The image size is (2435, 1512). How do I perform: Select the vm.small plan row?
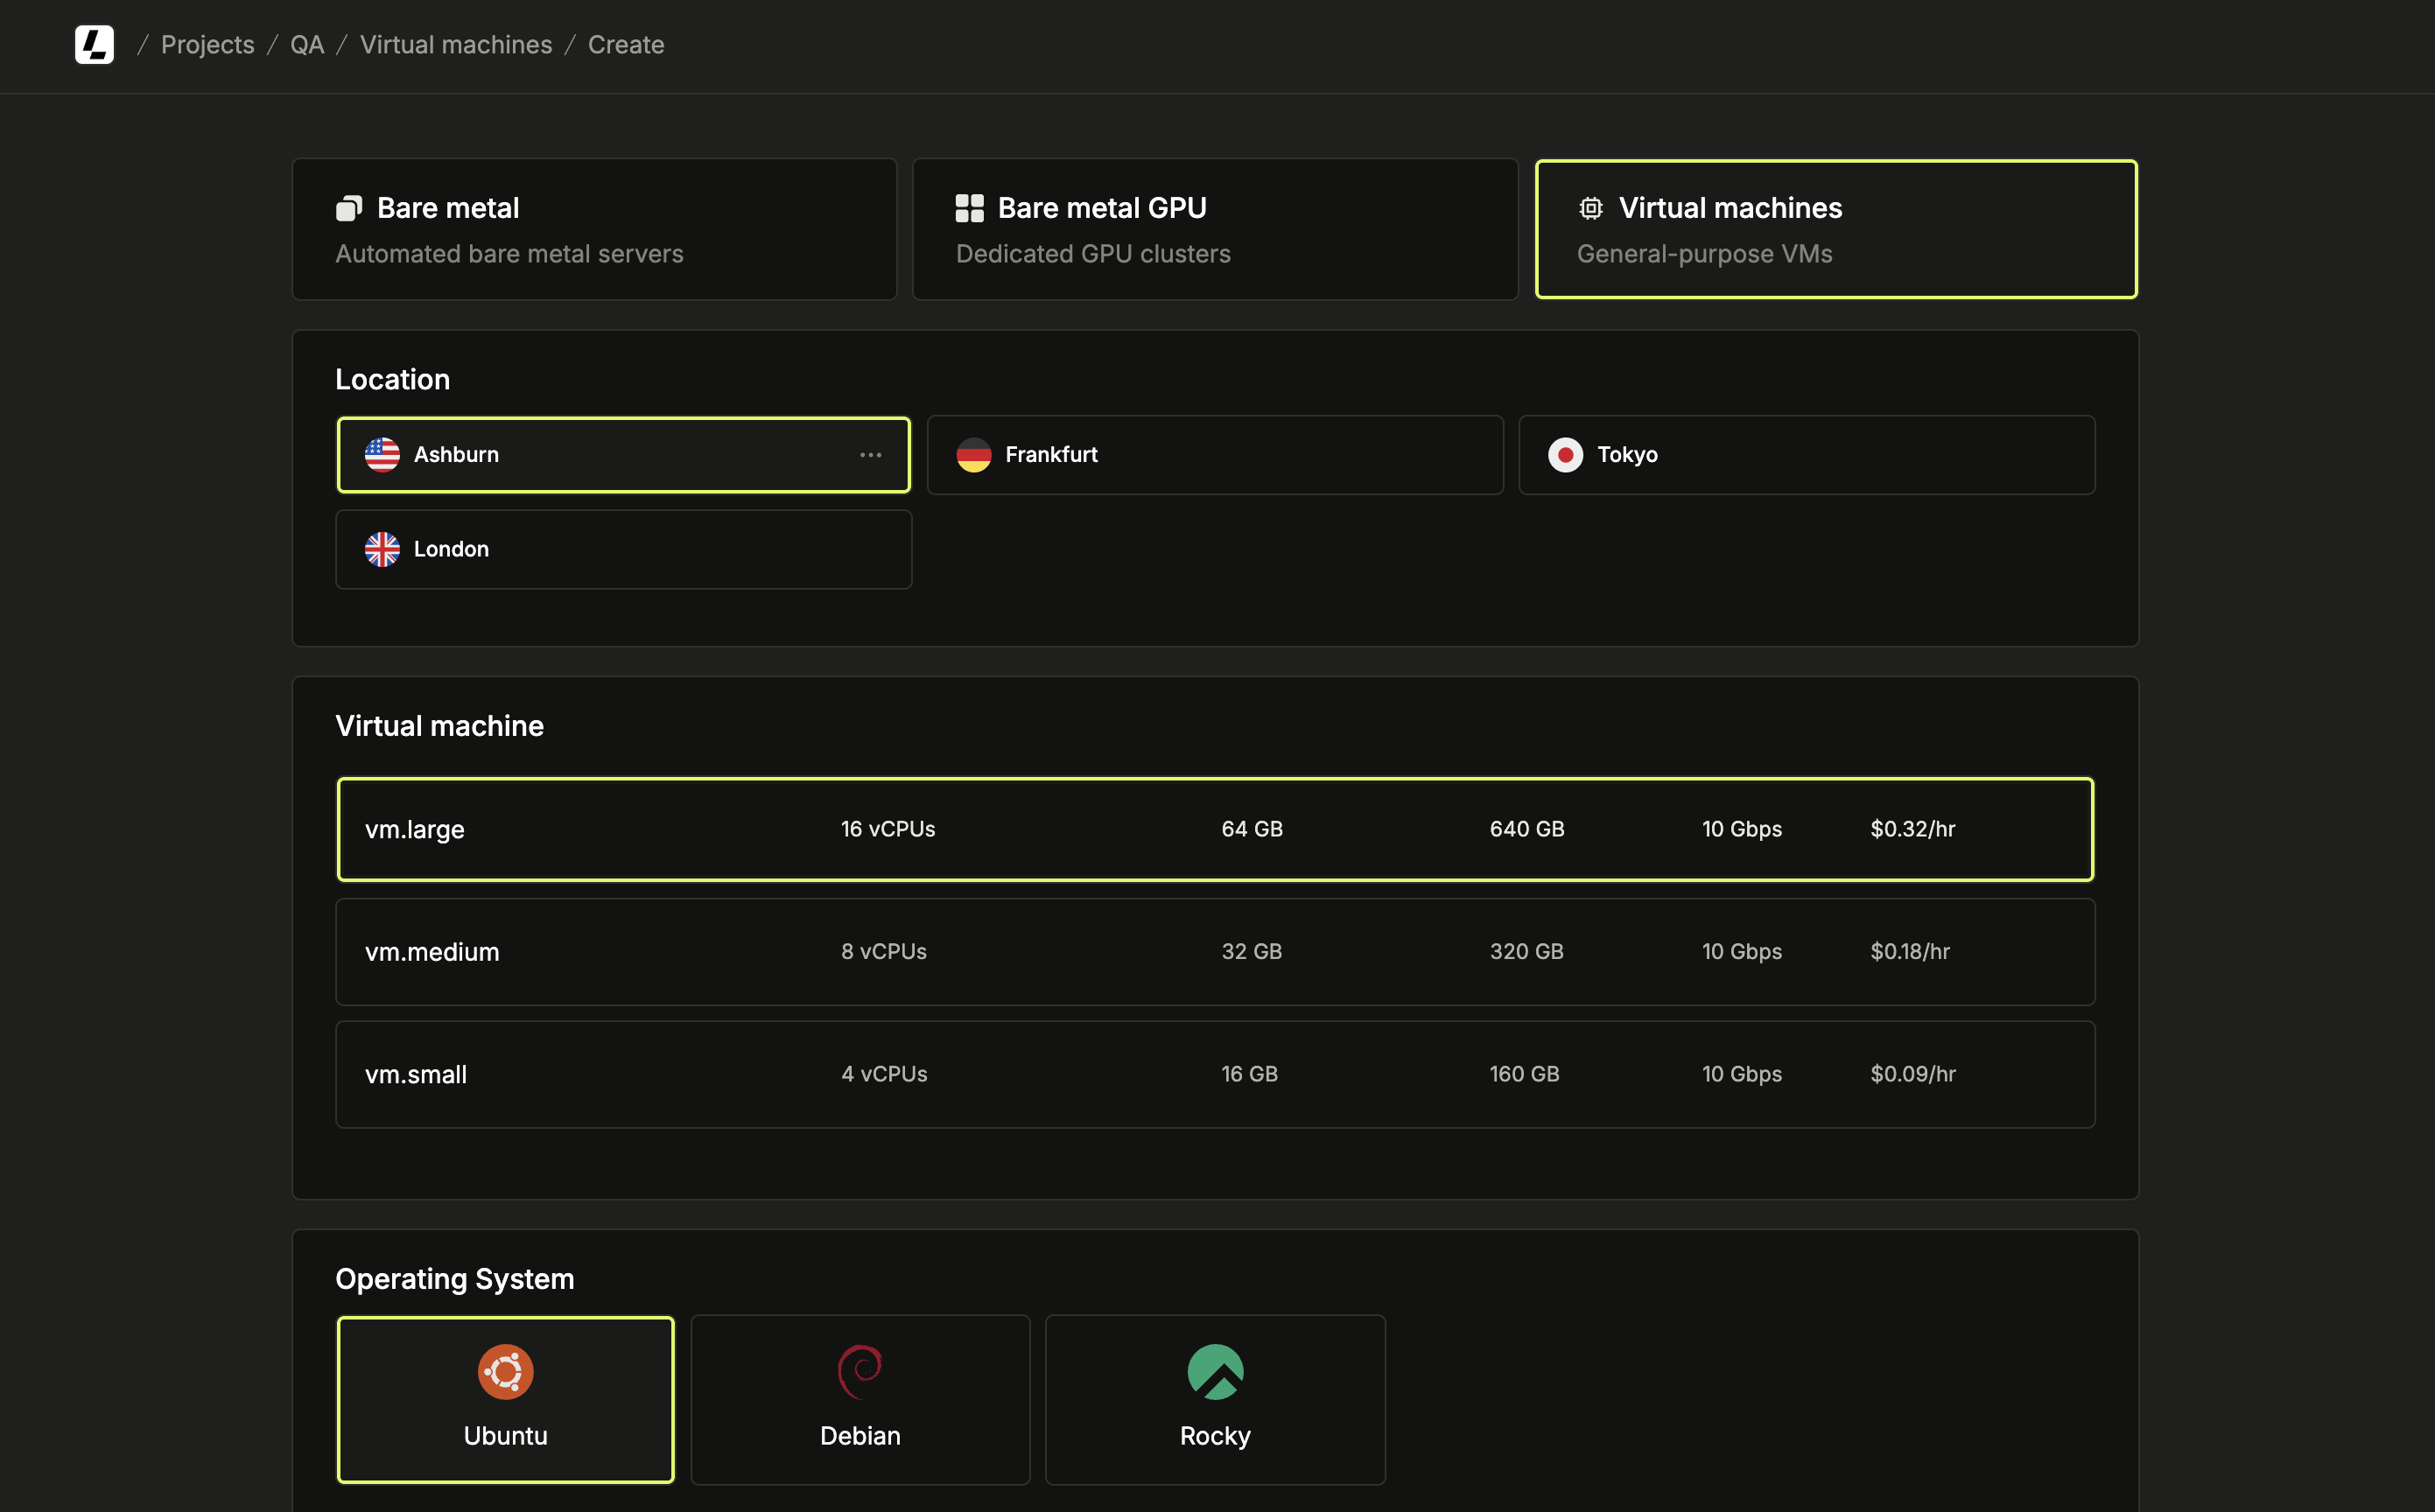click(1215, 1074)
